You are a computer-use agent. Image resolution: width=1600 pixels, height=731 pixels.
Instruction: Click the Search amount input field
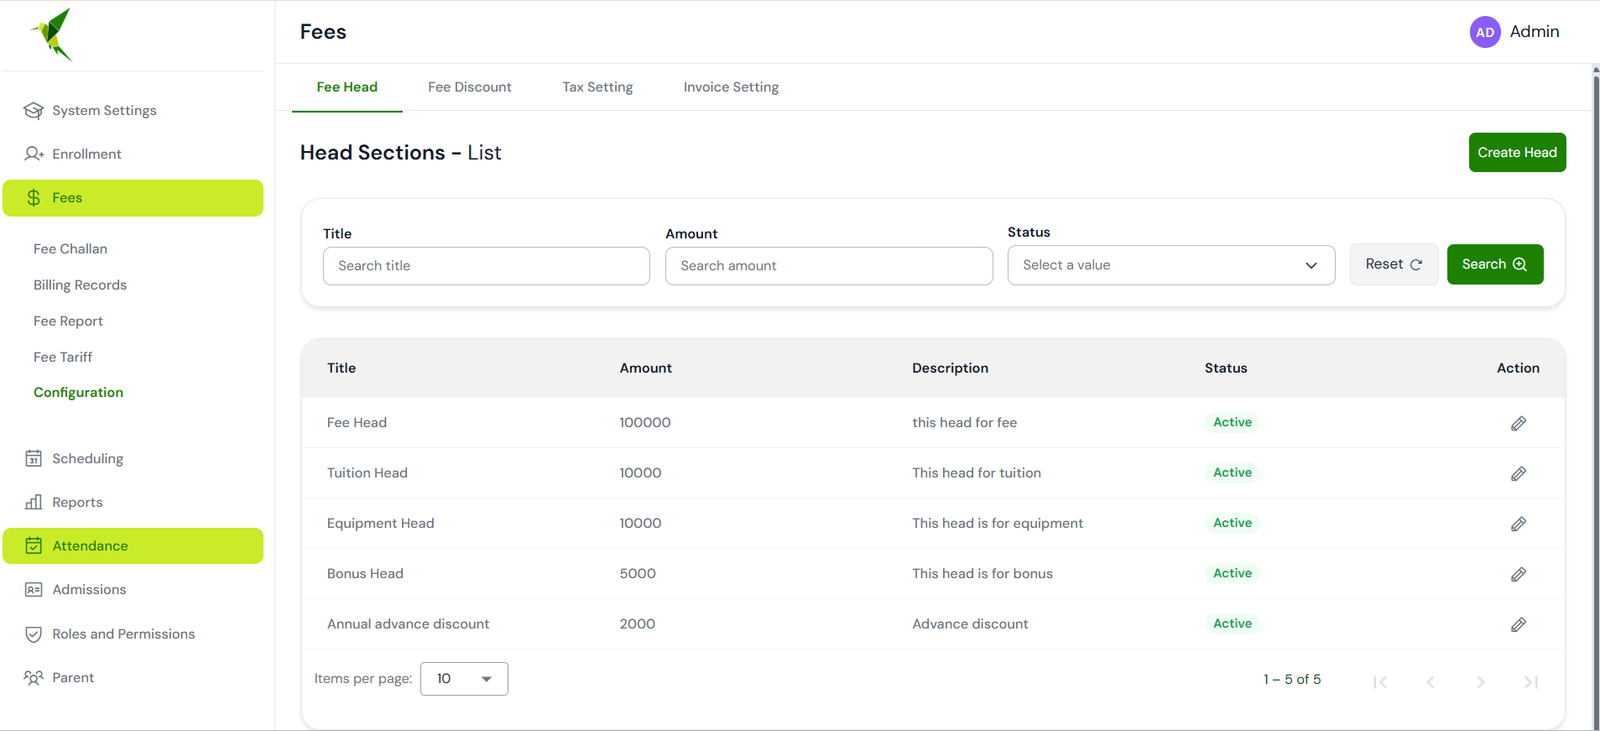[829, 266]
